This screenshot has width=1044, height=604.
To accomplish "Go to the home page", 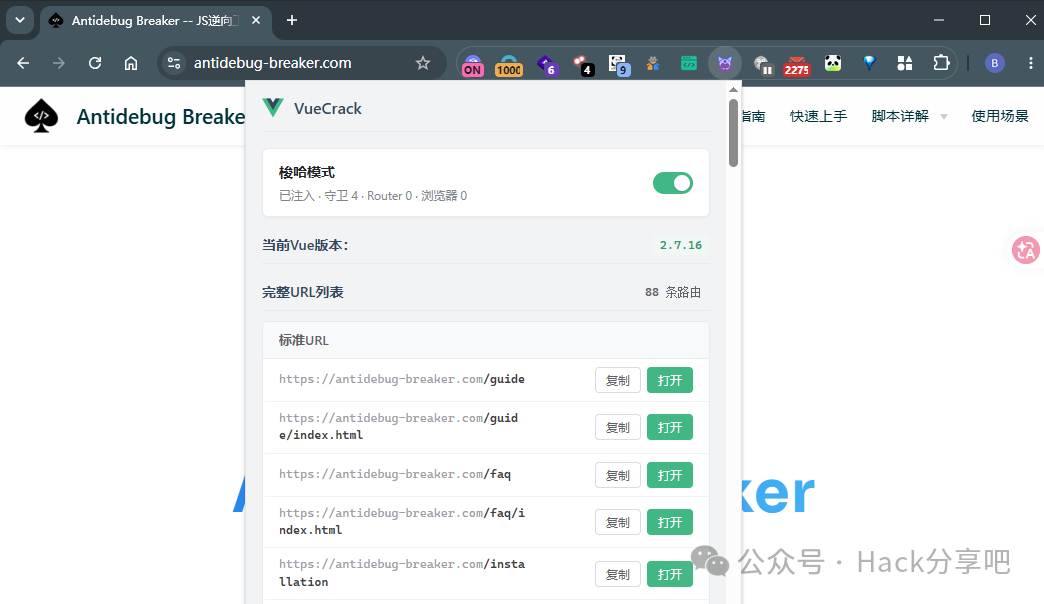I will point(130,63).
